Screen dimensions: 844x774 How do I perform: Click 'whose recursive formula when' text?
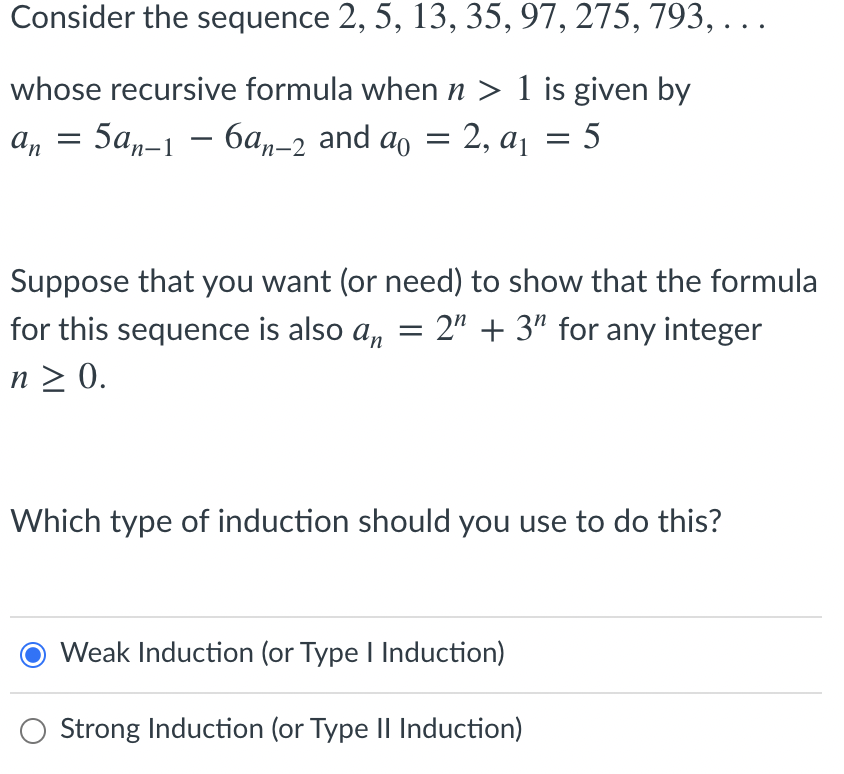pyautogui.click(x=224, y=90)
